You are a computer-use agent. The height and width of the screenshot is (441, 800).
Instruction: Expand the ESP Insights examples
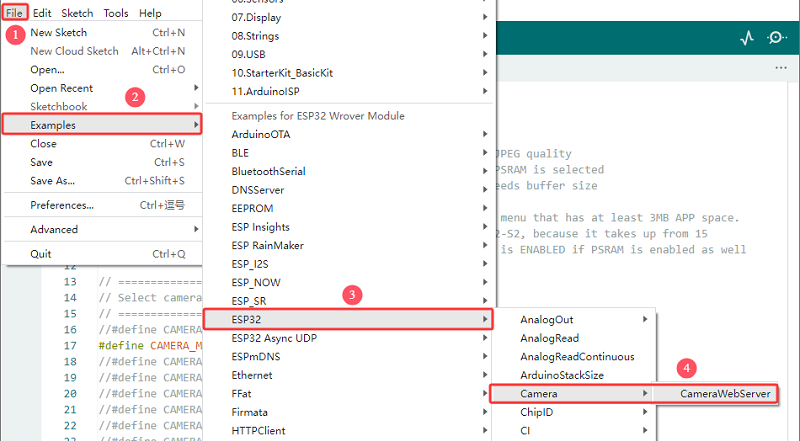(349, 227)
